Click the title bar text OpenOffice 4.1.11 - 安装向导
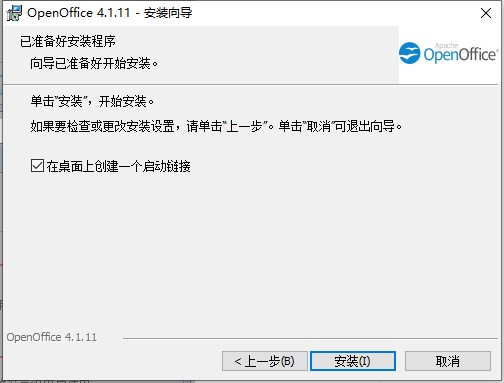The height and width of the screenshot is (383, 504). (110, 13)
